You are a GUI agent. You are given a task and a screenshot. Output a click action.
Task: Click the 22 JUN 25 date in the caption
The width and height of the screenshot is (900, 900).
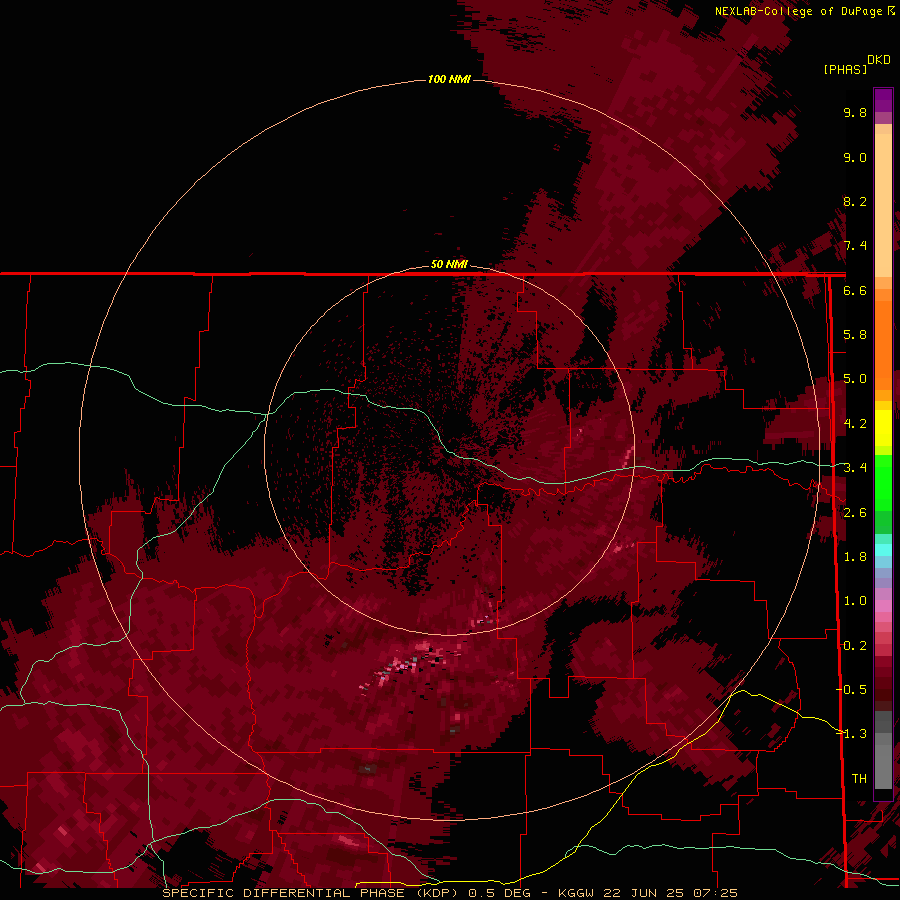click(645, 893)
